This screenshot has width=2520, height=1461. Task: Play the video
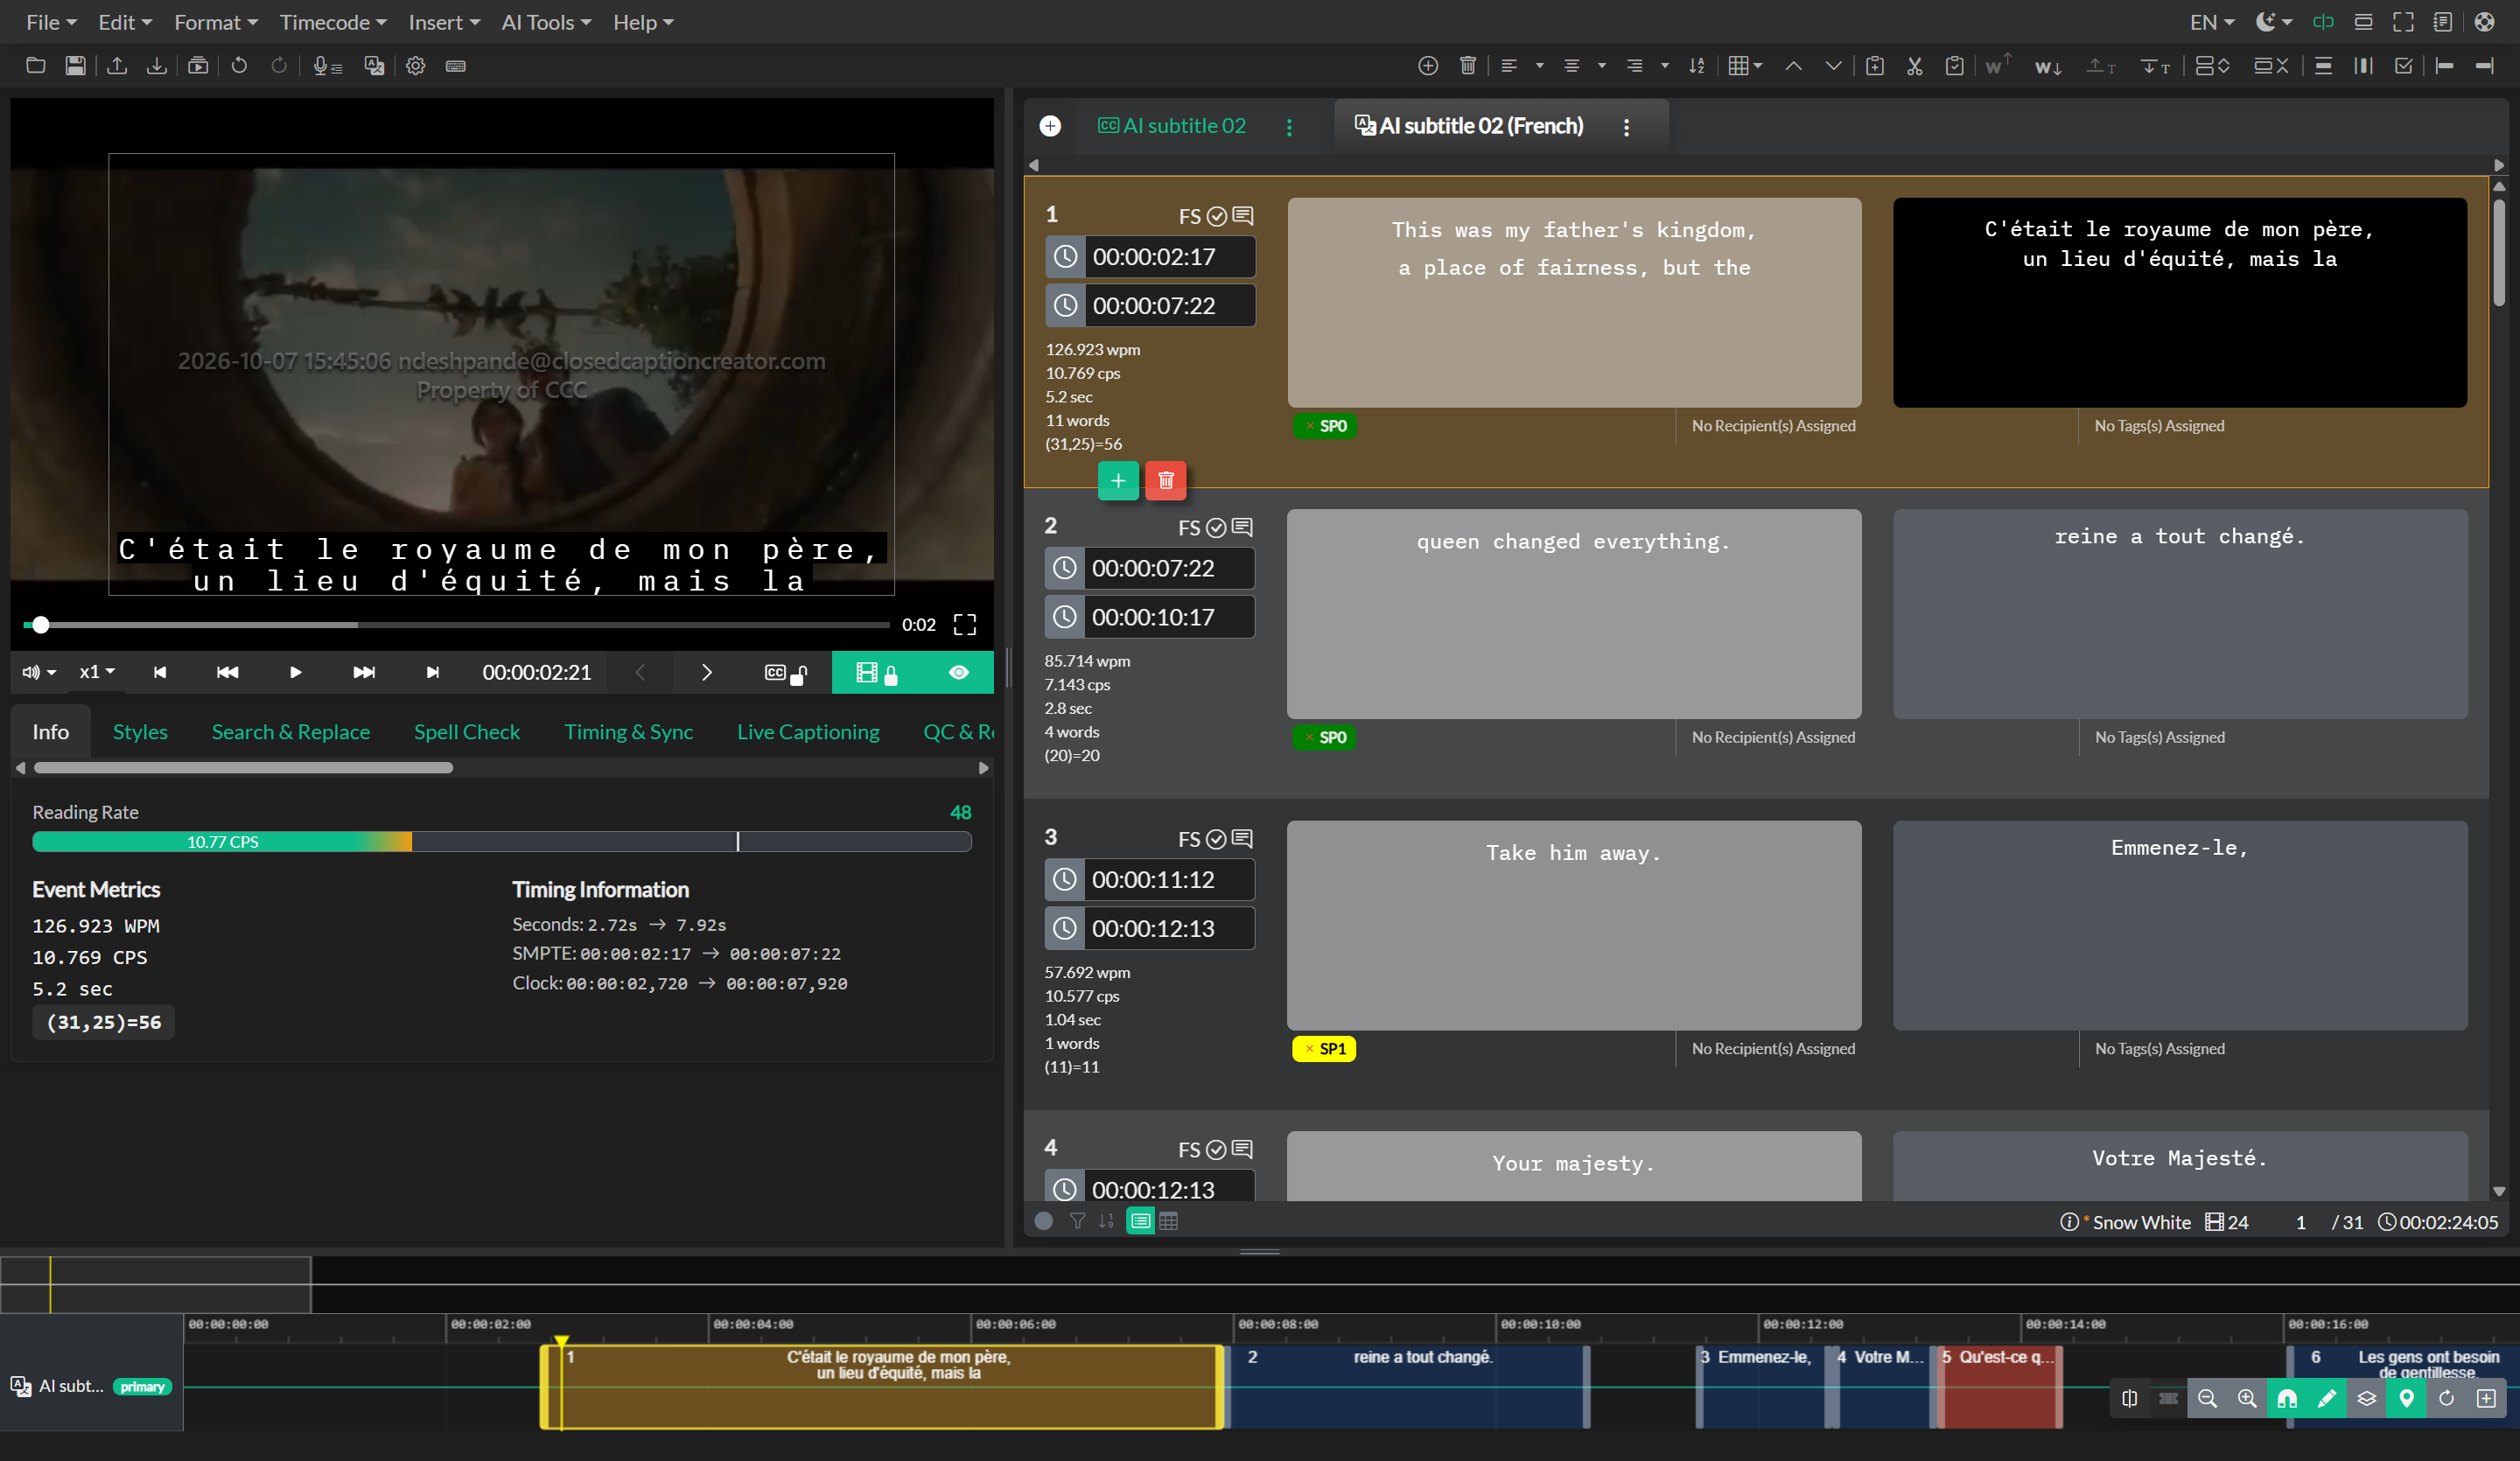pos(295,673)
